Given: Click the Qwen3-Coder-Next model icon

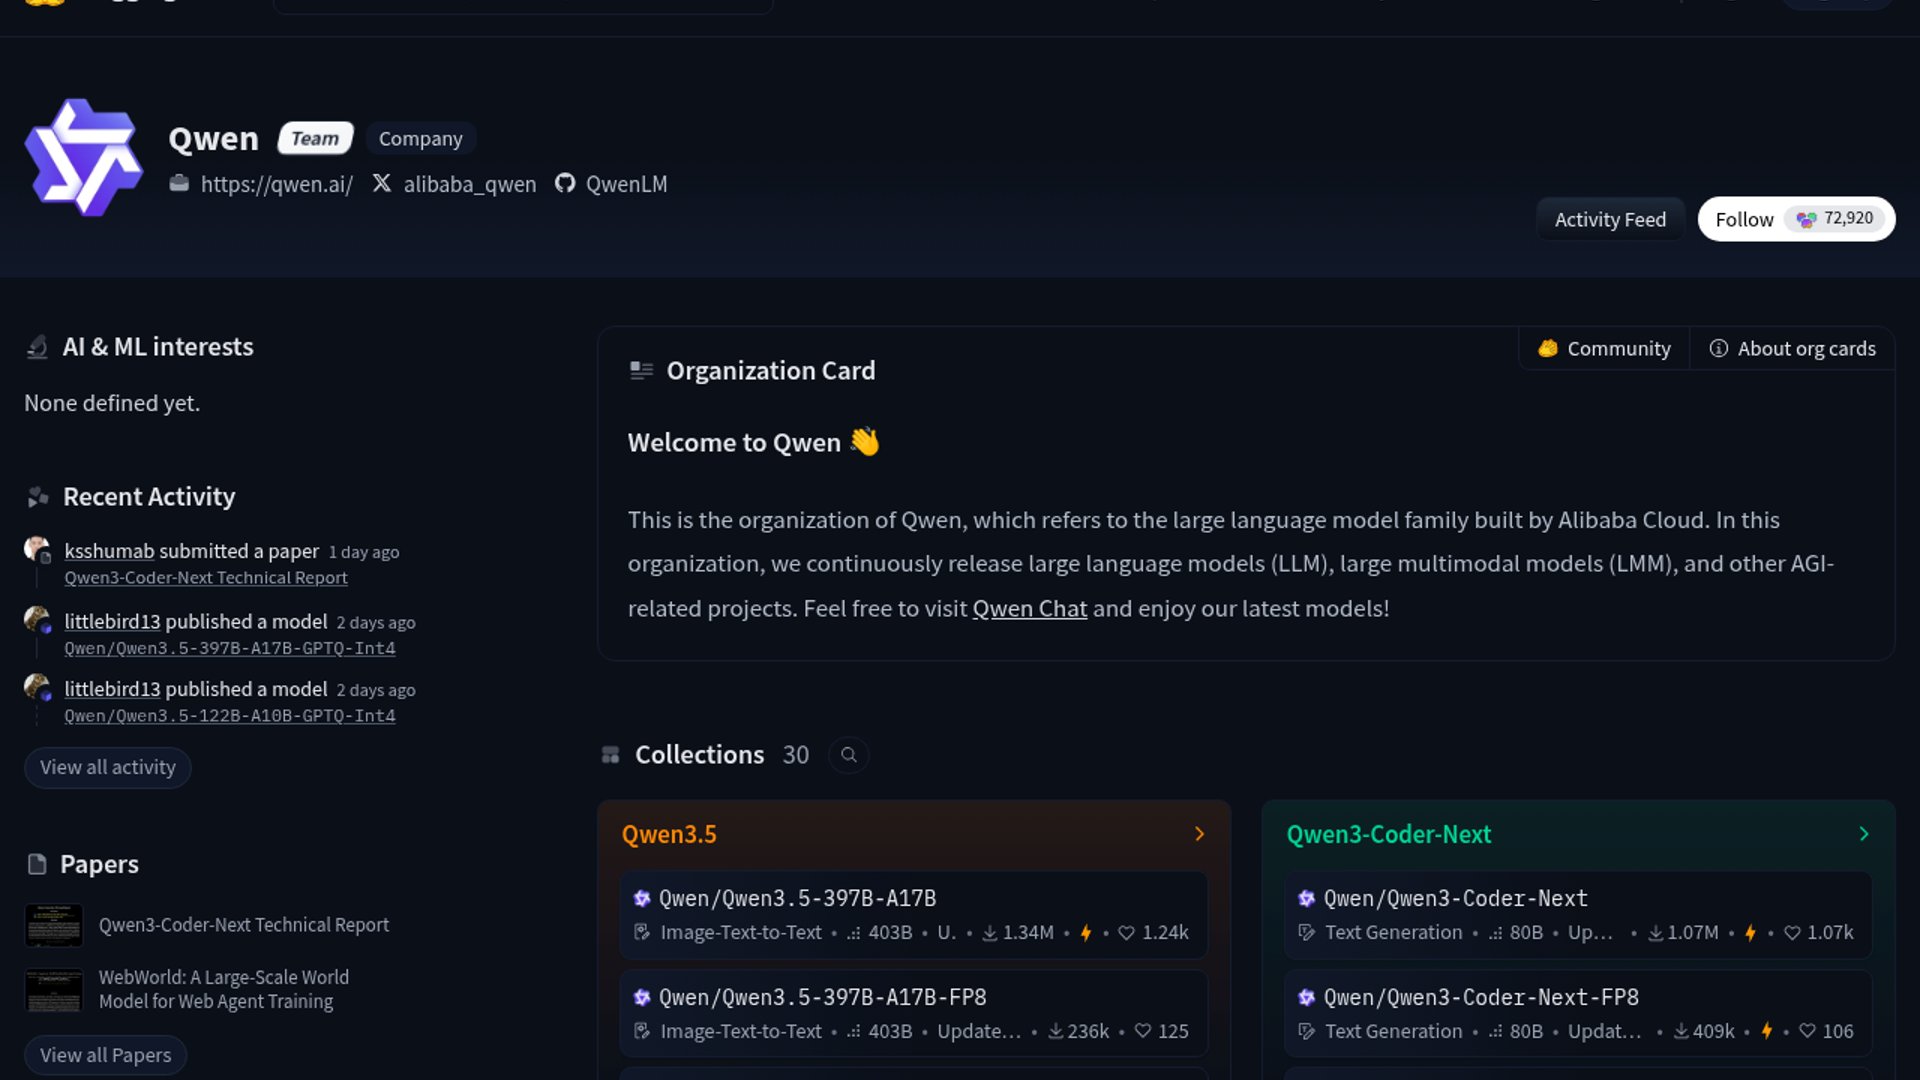Looking at the screenshot, I should pos(1306,898).
